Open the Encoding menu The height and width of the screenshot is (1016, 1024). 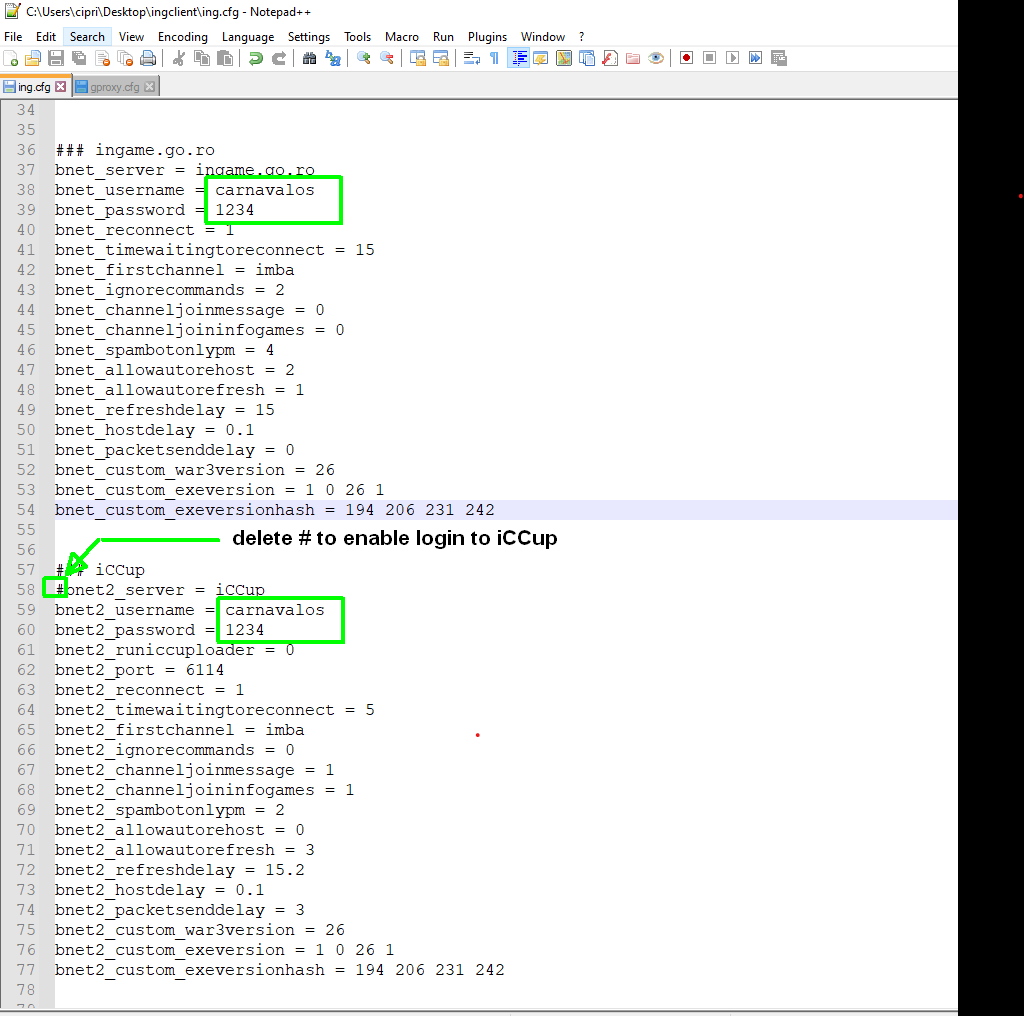click(183, 37)
